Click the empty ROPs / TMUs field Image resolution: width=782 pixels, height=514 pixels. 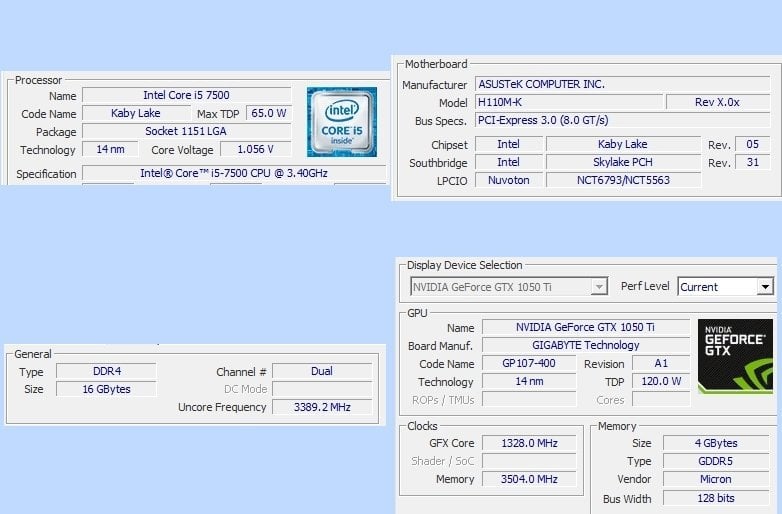529,399
